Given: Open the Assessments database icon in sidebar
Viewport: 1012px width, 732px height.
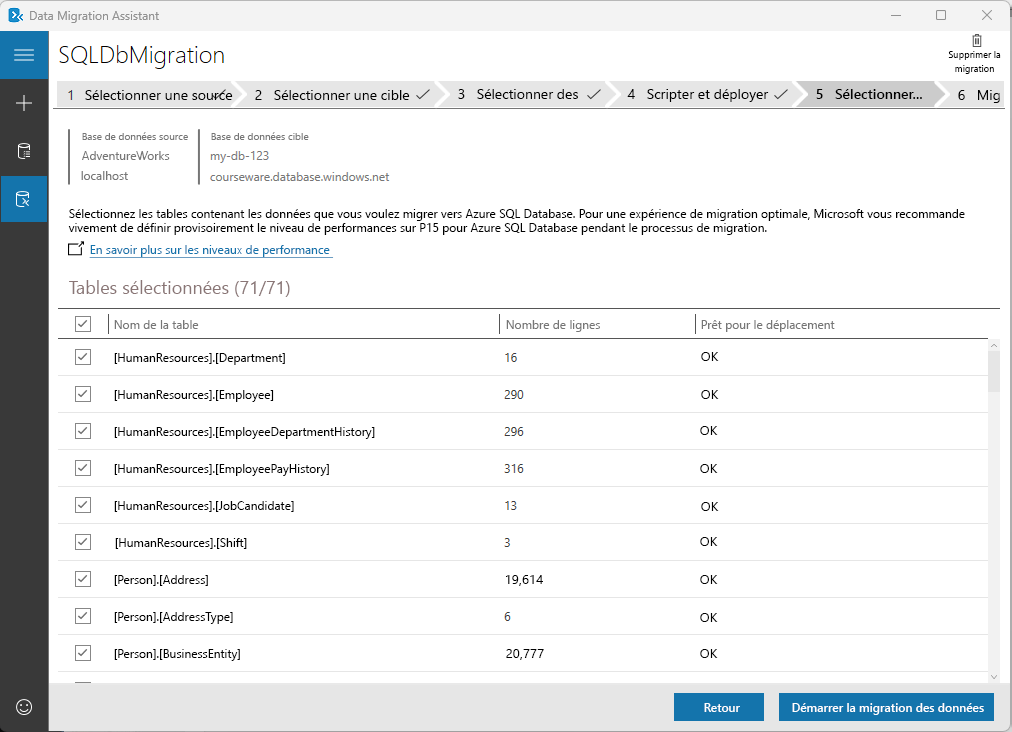Looking at the screenshot, I should pos(24,151).
